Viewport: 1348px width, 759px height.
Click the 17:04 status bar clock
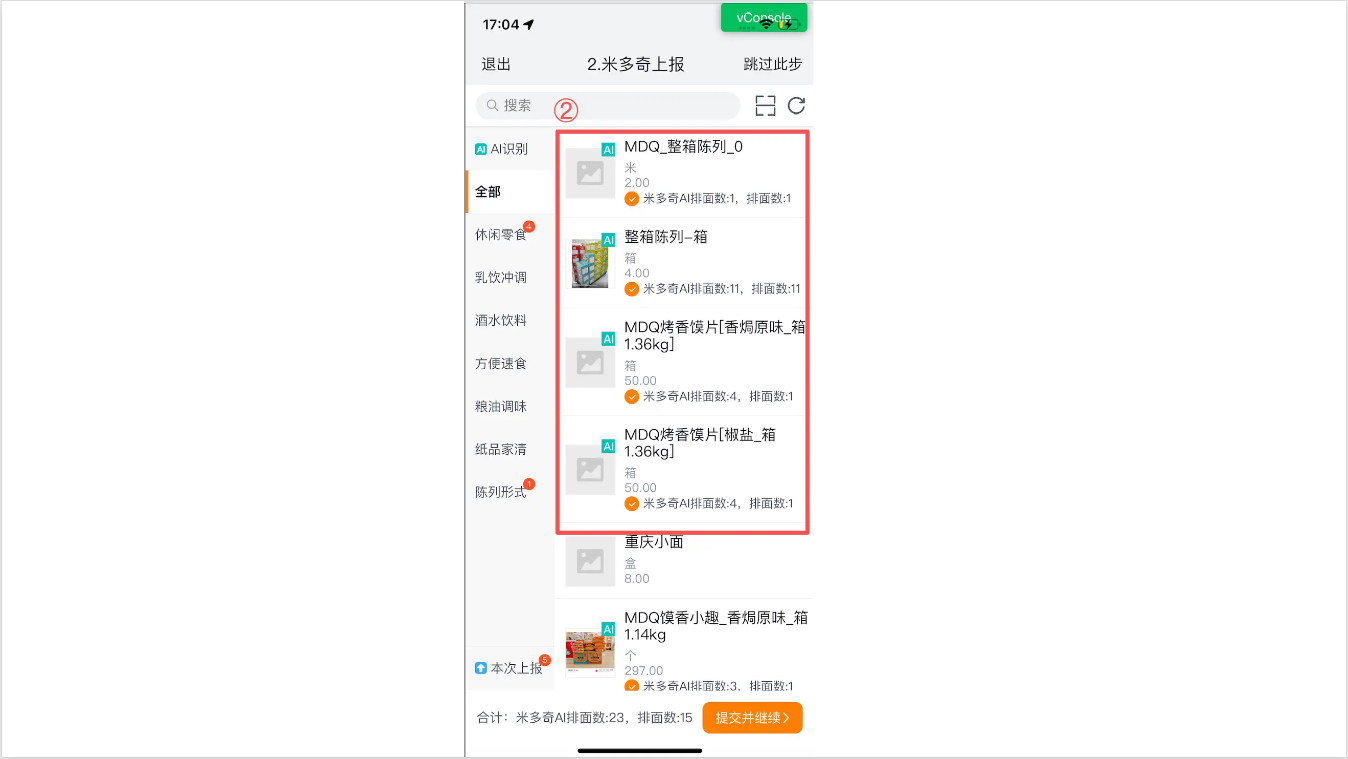[x=501, y=24]
